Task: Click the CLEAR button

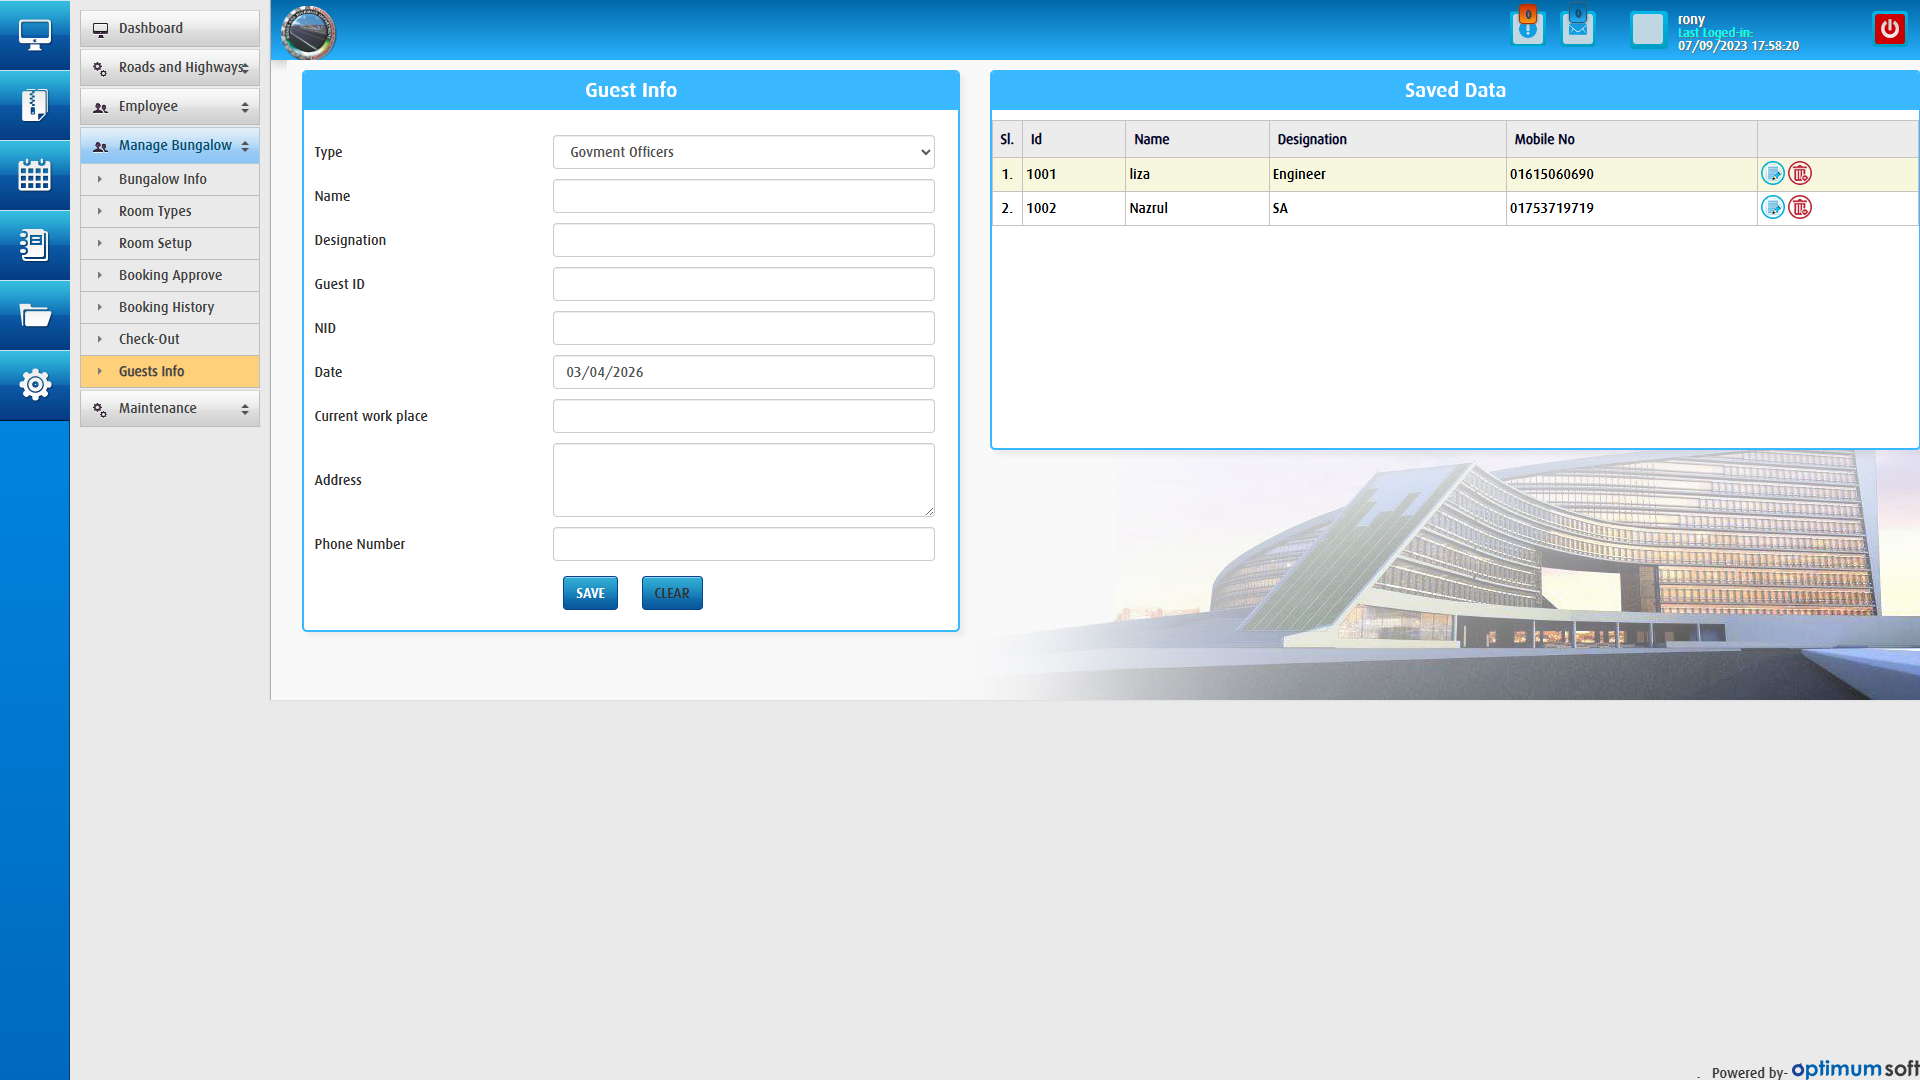Action: [672, 593]
